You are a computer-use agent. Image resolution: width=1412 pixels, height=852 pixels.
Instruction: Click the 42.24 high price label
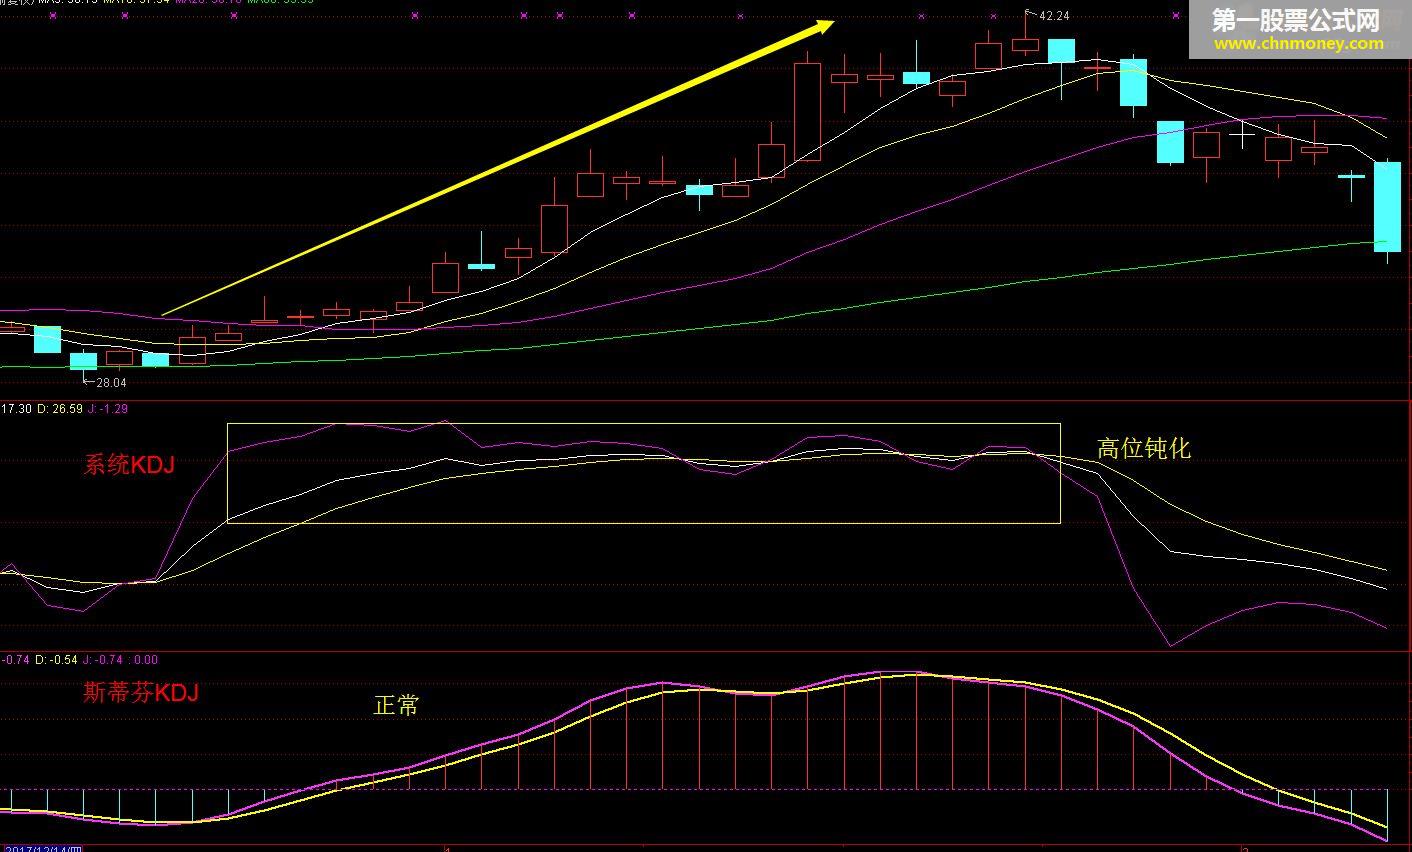pos(1055,15)
